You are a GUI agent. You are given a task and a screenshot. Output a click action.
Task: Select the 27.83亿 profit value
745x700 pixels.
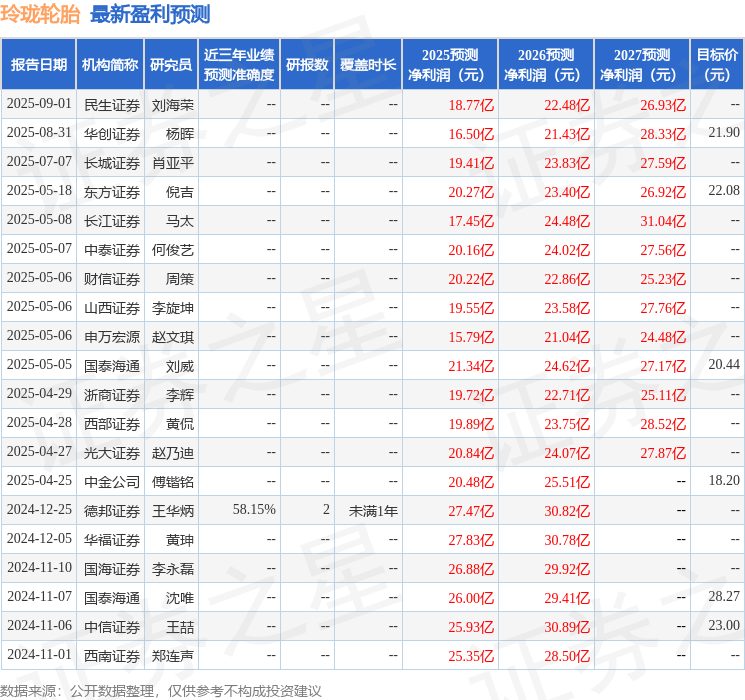coord(471,540)
